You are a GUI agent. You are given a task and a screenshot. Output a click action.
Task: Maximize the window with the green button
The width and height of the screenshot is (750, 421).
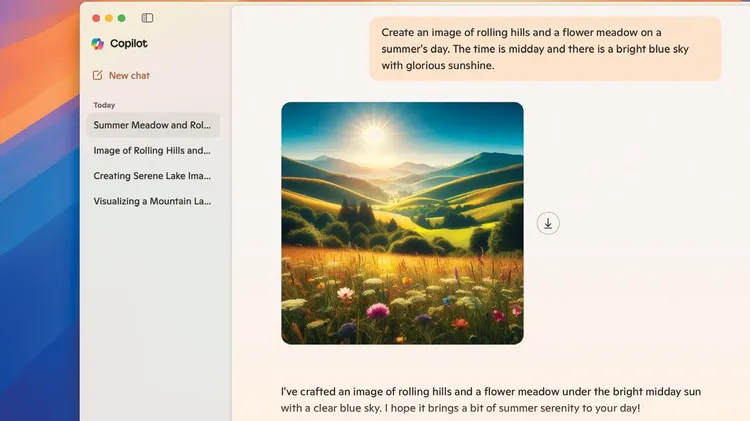pyautogui.click(x=121, y=18)
